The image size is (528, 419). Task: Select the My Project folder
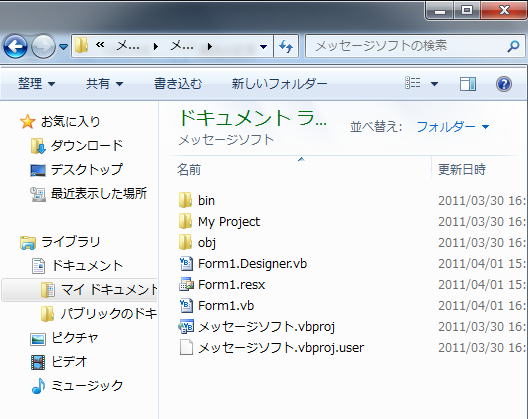[229, 222]
